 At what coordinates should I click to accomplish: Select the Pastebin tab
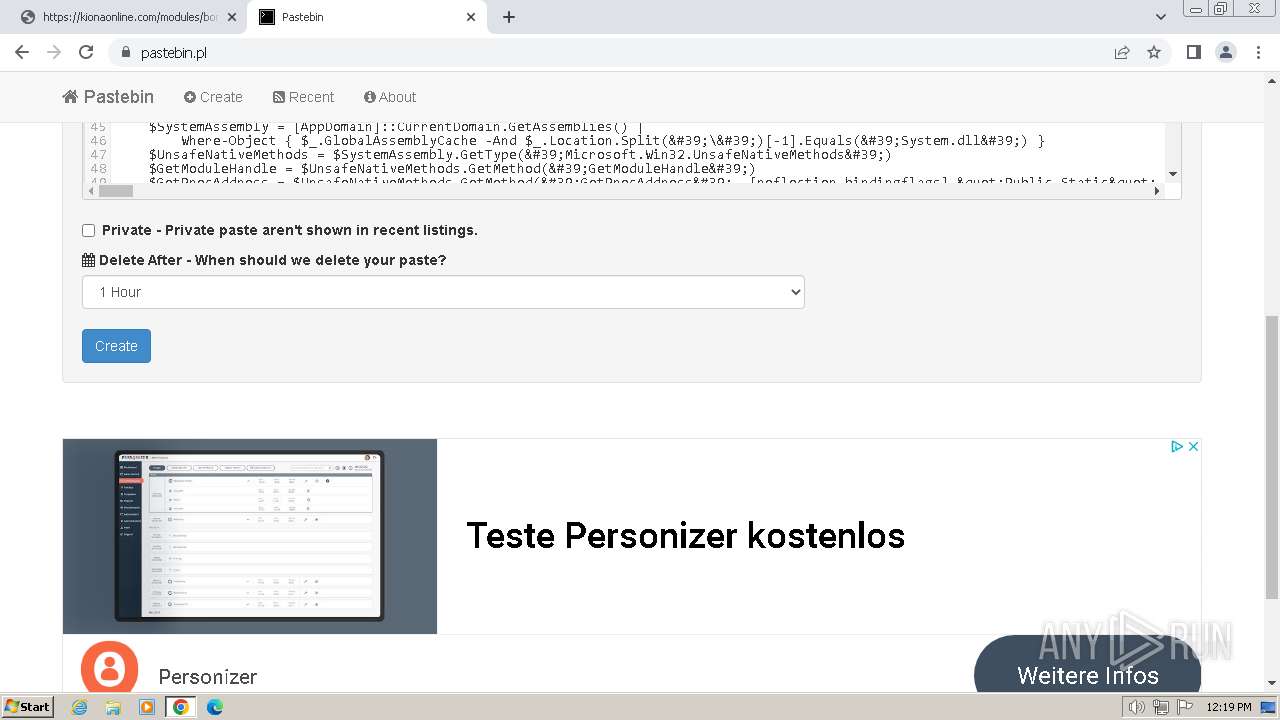[x=365, y=17]
